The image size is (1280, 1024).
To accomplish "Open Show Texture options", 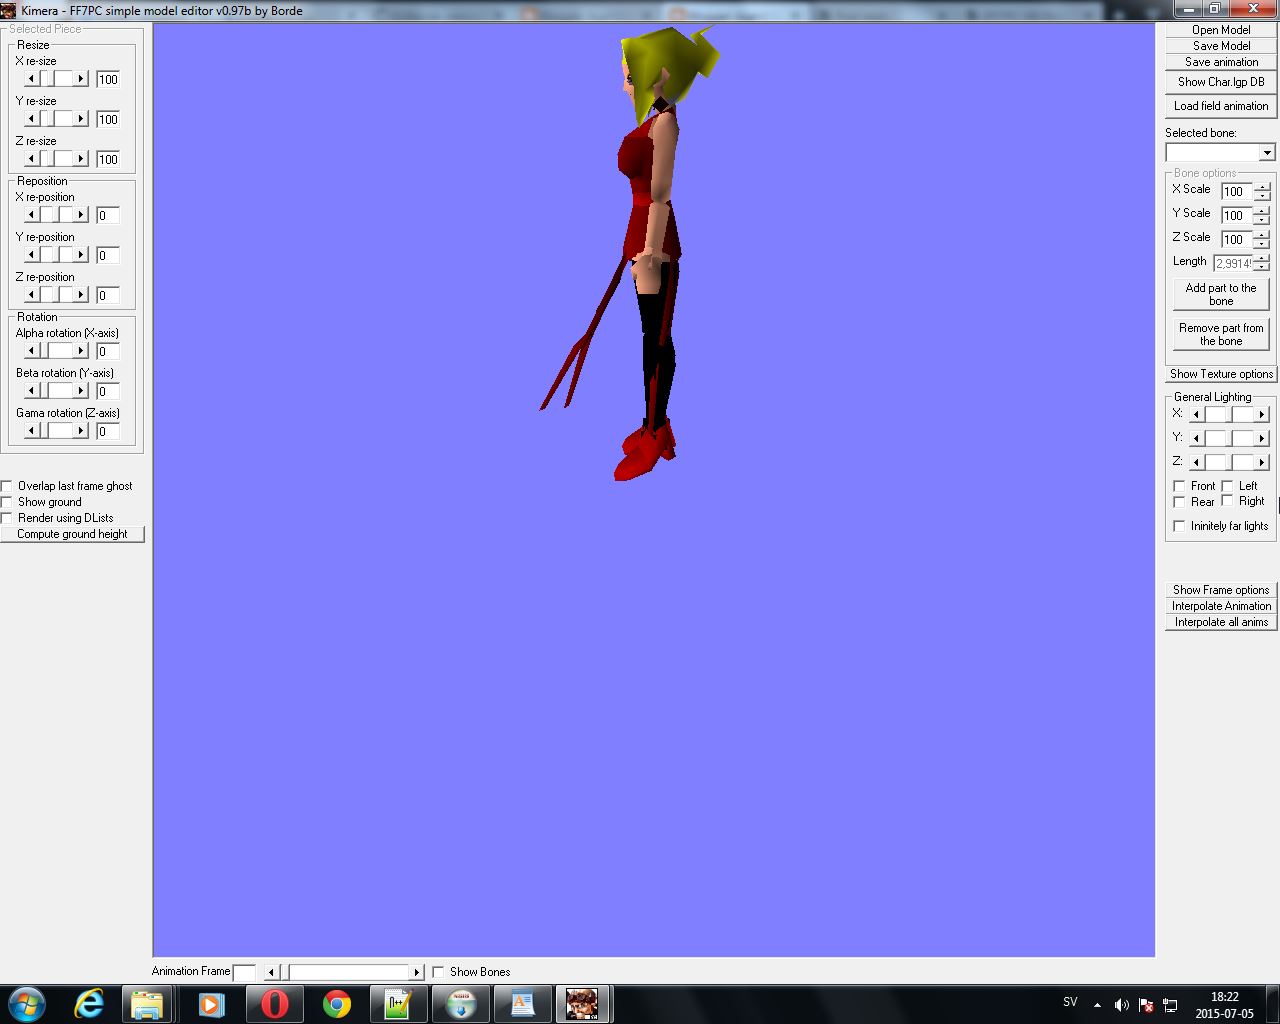I will coord(1221,374).
